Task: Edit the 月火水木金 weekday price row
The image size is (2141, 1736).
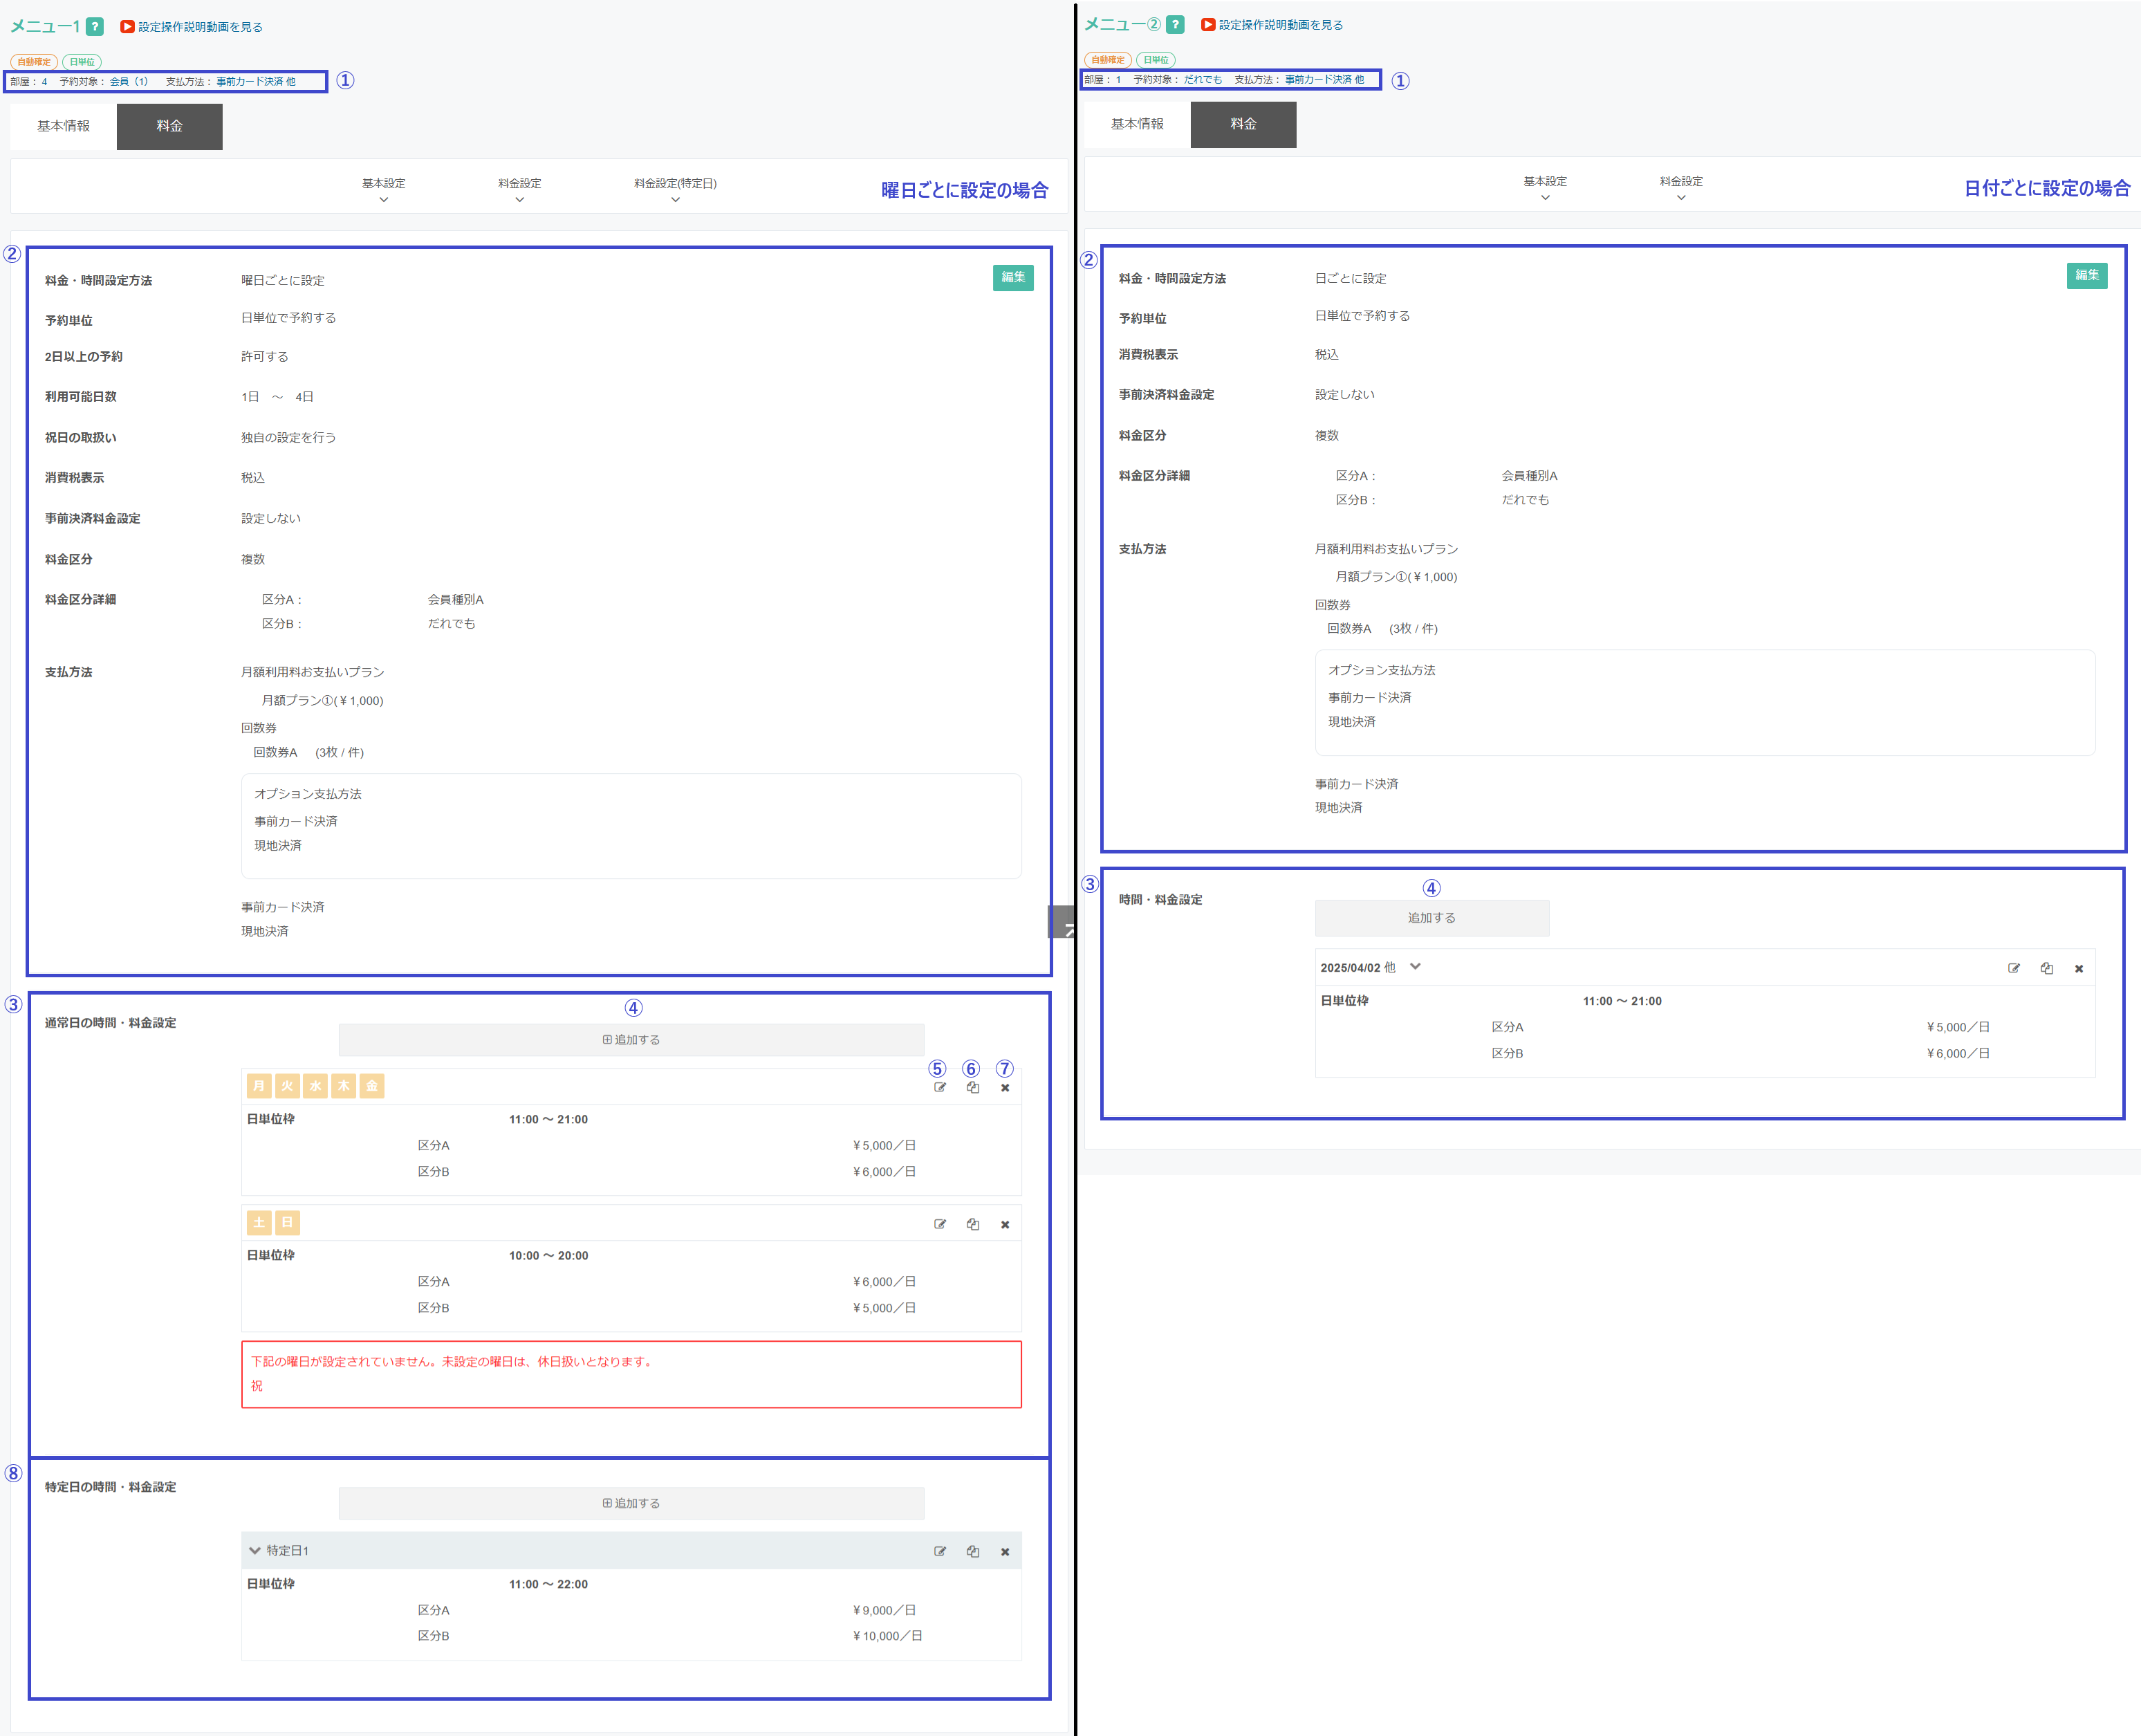Action: (940, 1088)
